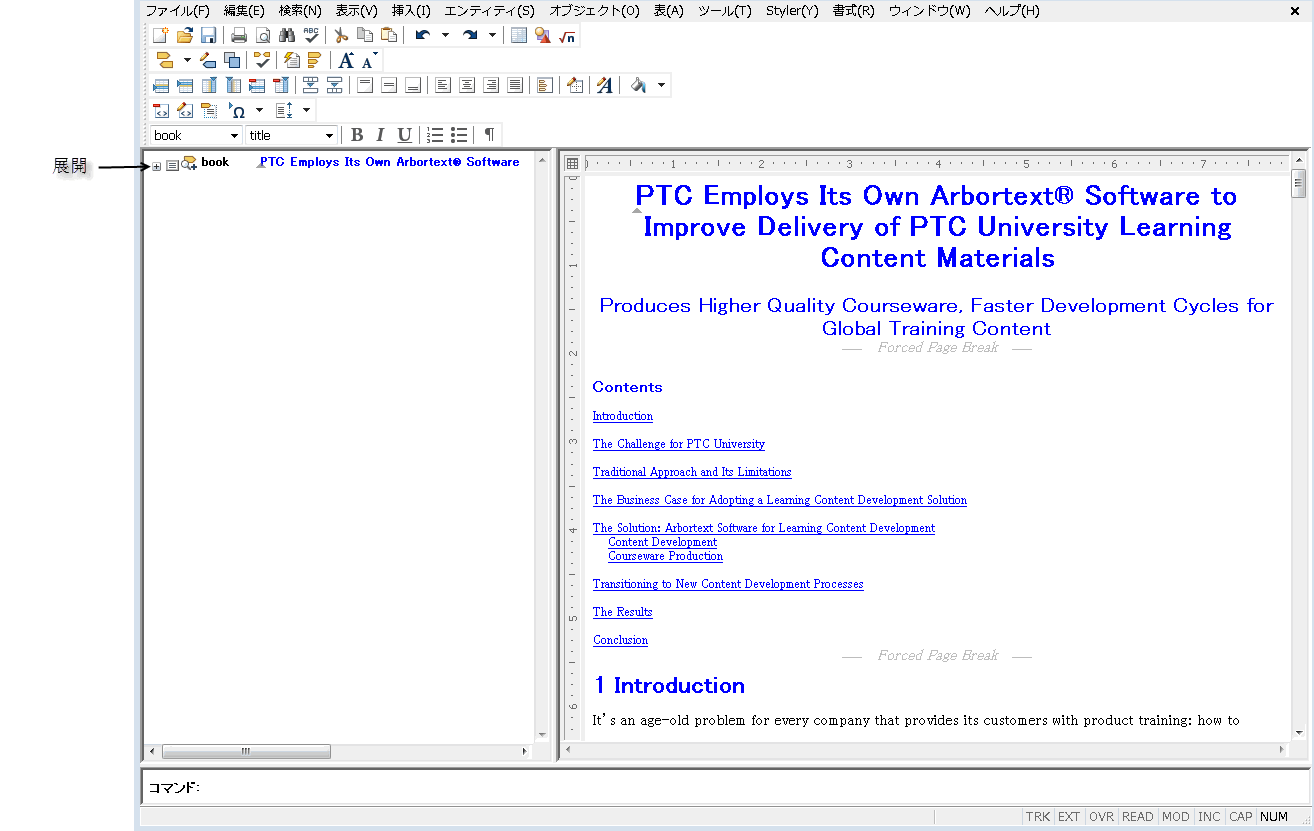Click the Copy icon
This screenshot has width=1314, height=831.
(x=365, y=36)
